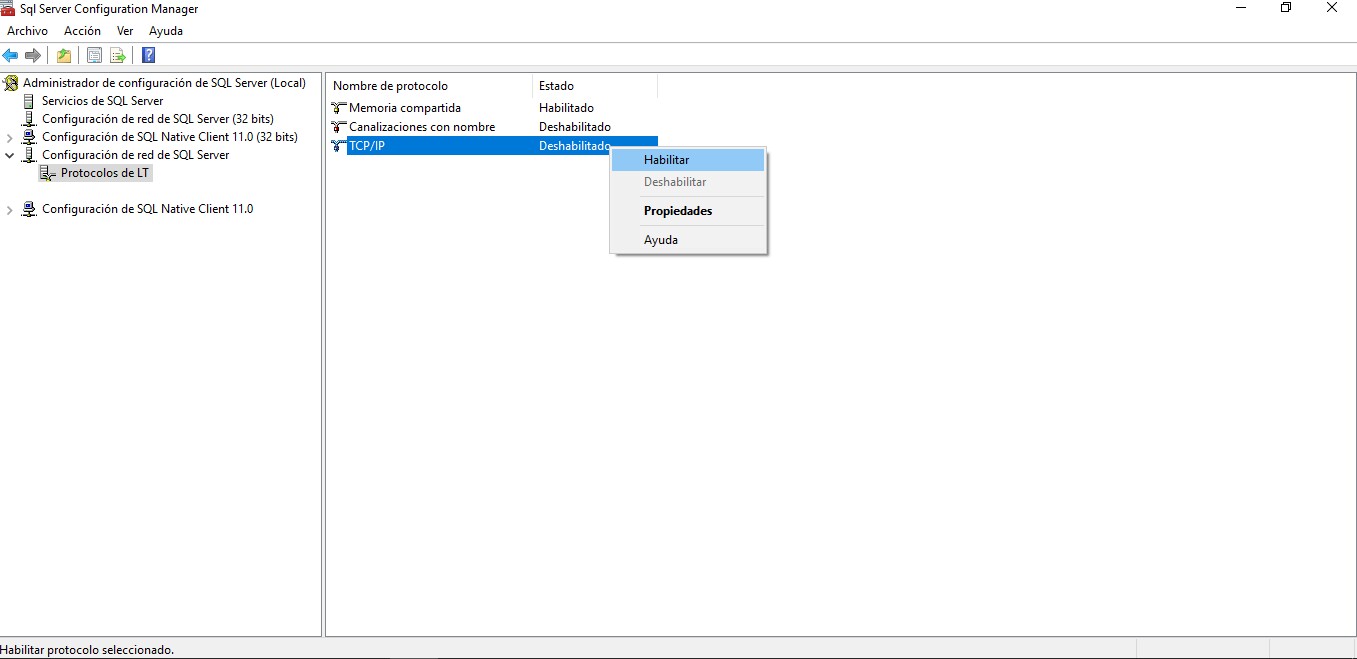Click the Properties toolbar icon
Viewport: 1357px width, 659px height.
tap(95, 55)
